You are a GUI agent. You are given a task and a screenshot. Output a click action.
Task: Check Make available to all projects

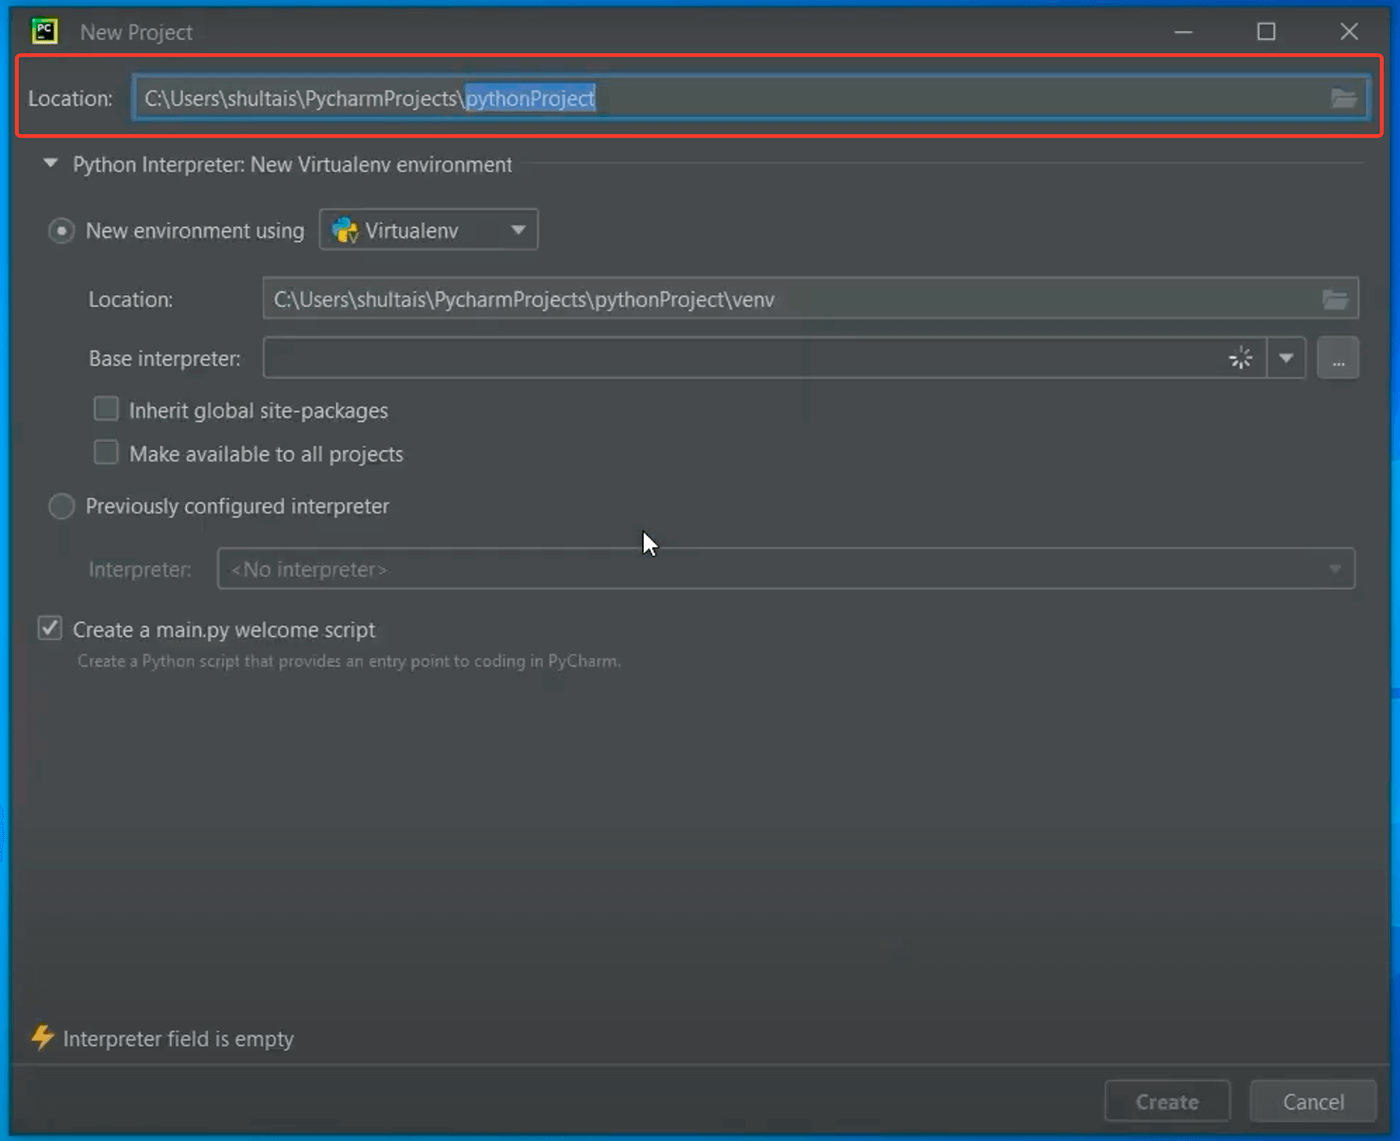105,452
